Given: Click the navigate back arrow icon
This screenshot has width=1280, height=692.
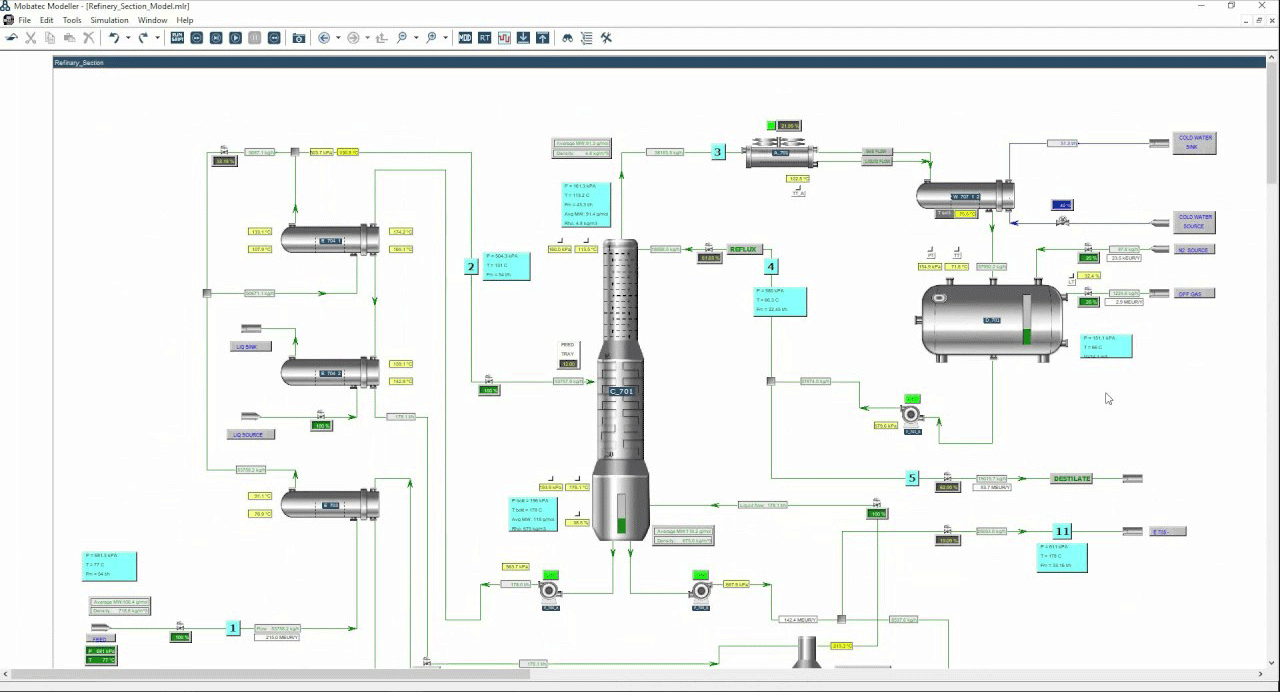Looking at the screenshot, I should tap(324, 38).
